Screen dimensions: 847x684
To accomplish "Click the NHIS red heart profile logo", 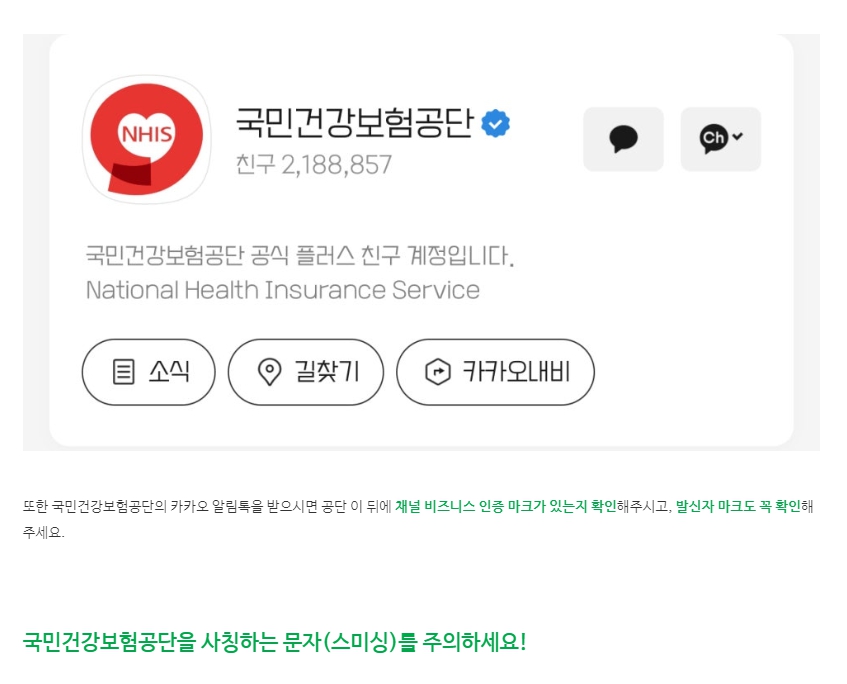I will [x=146, y=139].
